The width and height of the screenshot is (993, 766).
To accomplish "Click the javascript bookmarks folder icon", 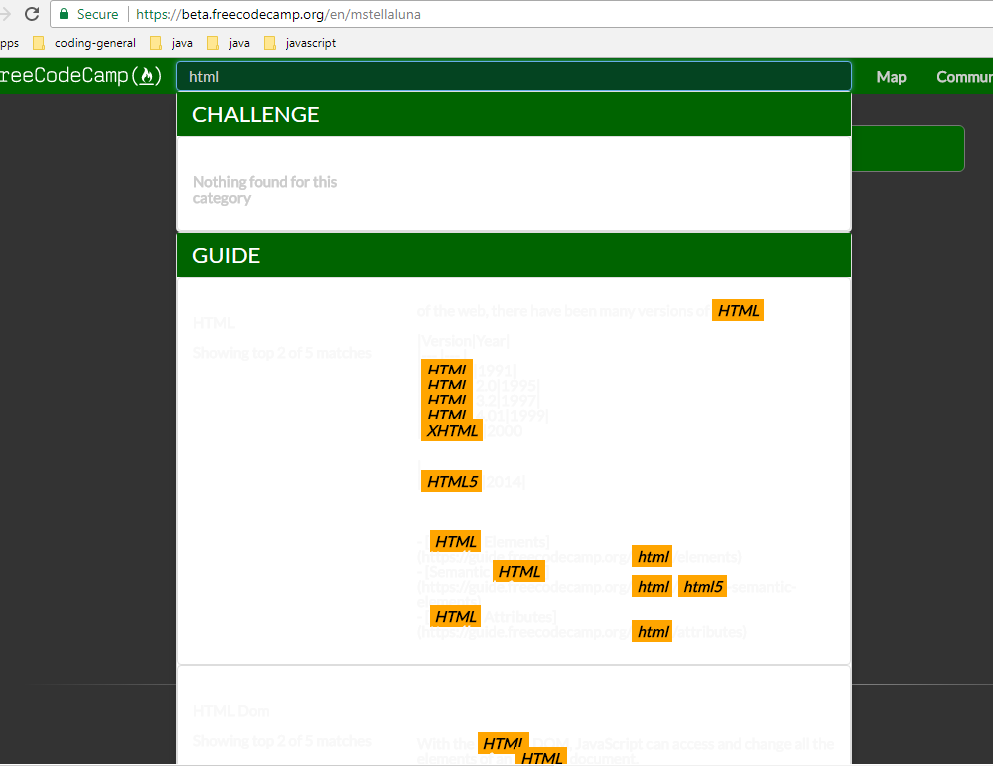I will [270, 43].
